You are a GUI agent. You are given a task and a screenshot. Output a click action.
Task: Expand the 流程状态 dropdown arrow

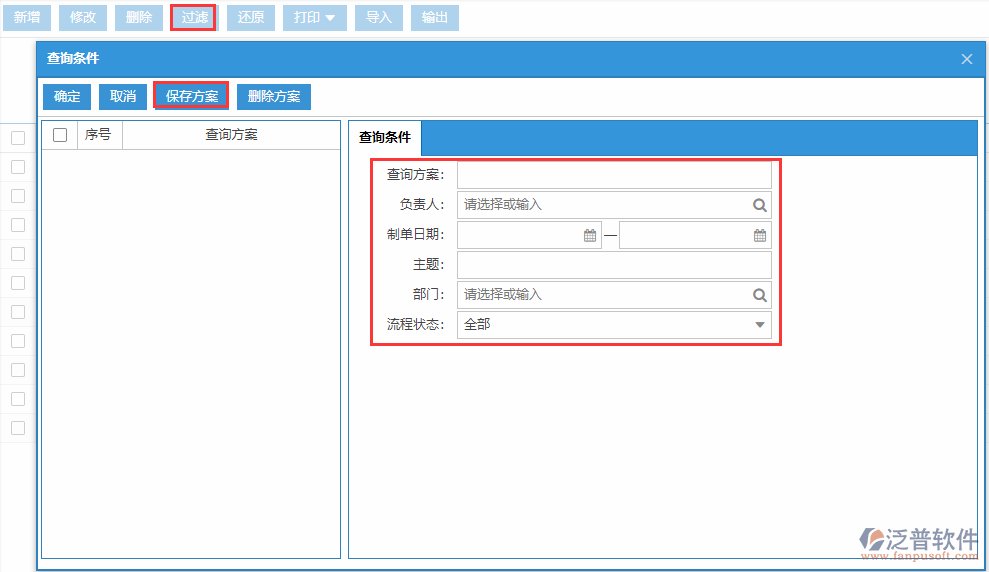point(759,325)
